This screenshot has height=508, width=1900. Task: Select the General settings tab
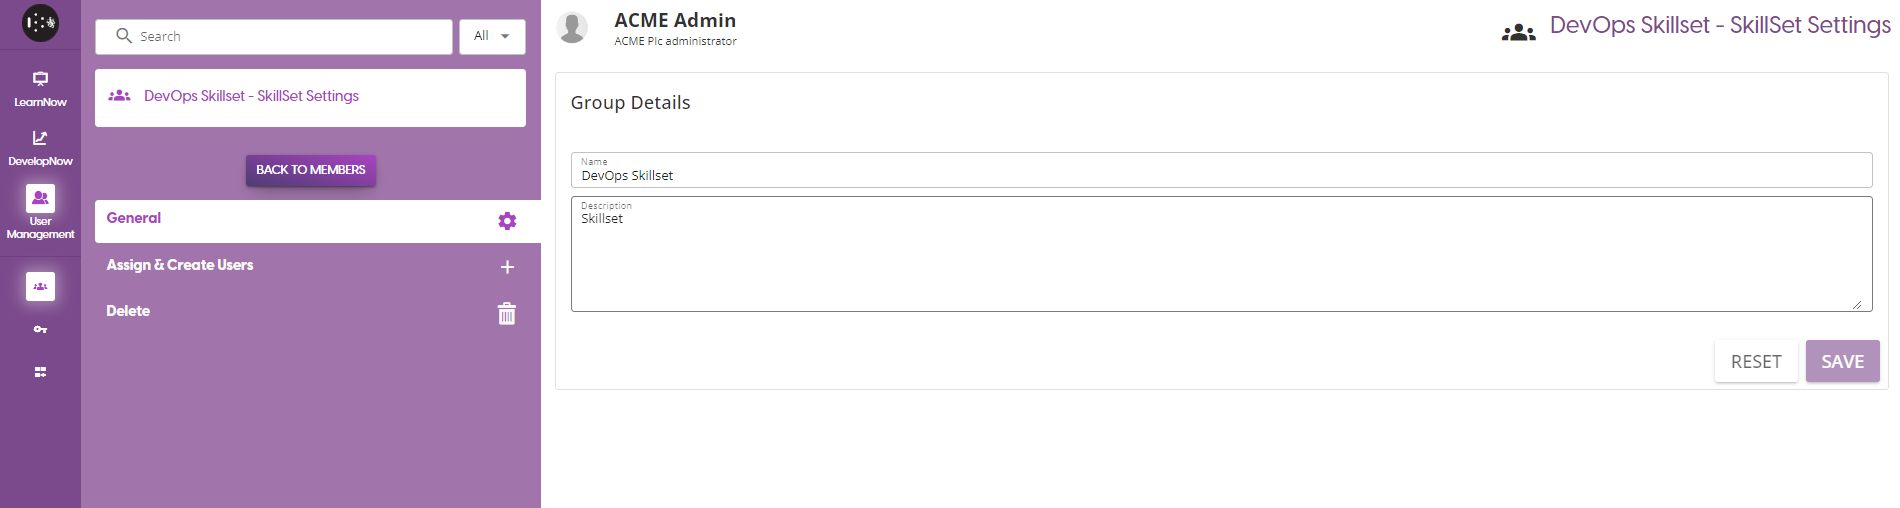point(134,218)
